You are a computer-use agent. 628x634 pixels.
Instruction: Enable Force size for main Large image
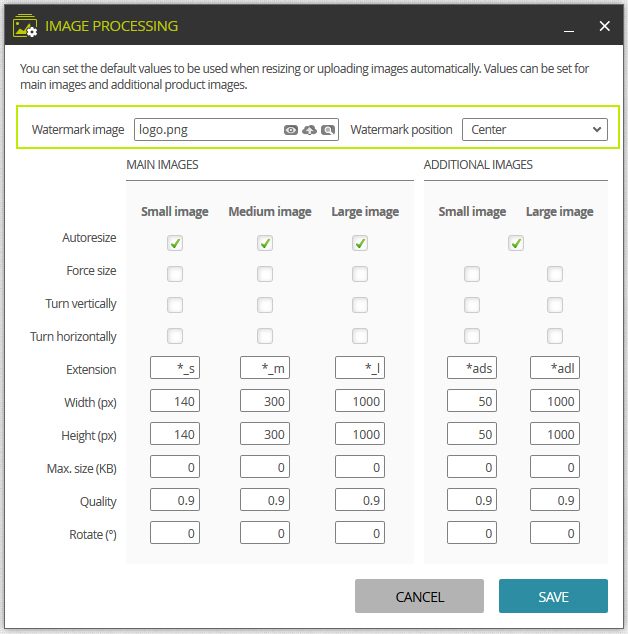click(360, 274)
